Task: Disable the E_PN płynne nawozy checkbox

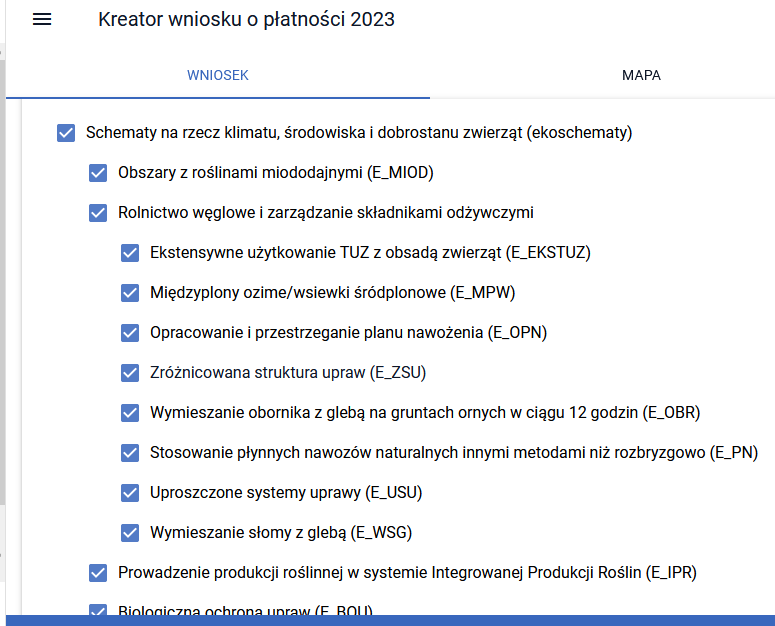Action: pos(130,452)
